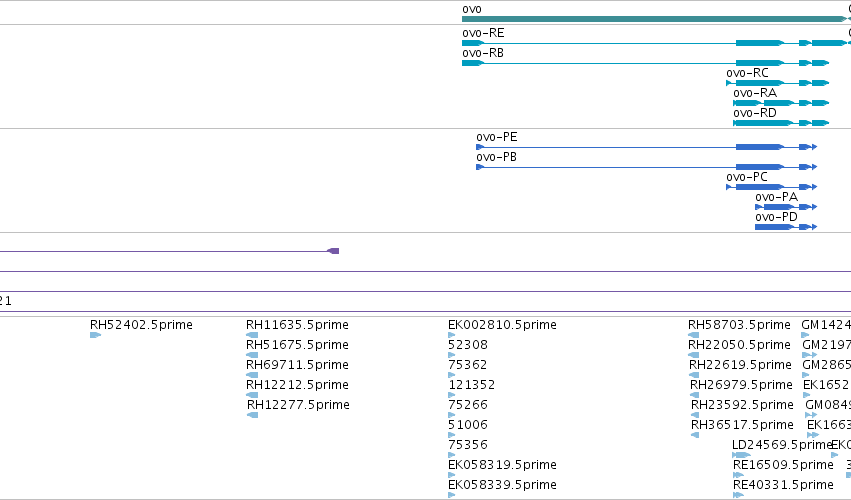The image size is (851, 500).
Task: Click the first exon of ovo-RE
Action: click(x=473, y=43)
